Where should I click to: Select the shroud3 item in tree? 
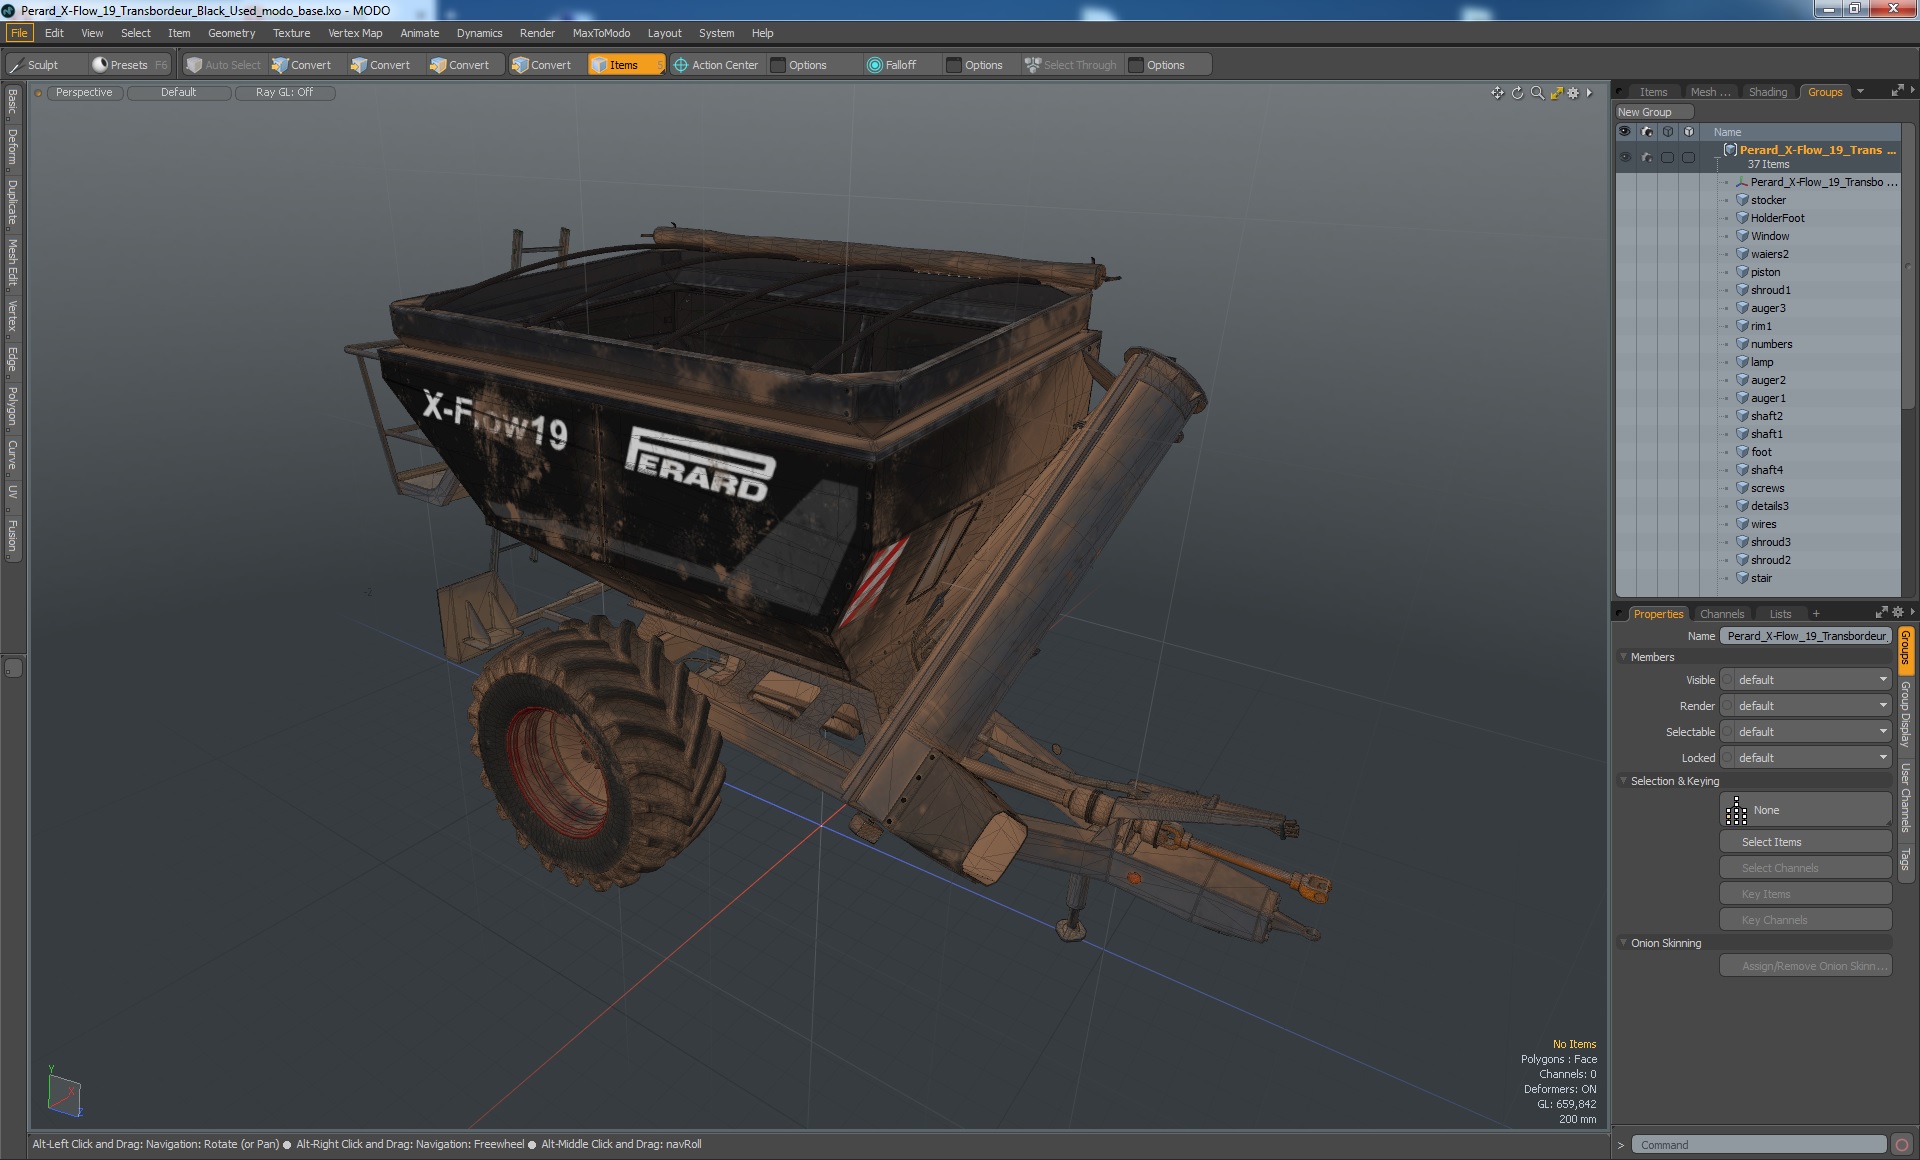[1770, 542]
